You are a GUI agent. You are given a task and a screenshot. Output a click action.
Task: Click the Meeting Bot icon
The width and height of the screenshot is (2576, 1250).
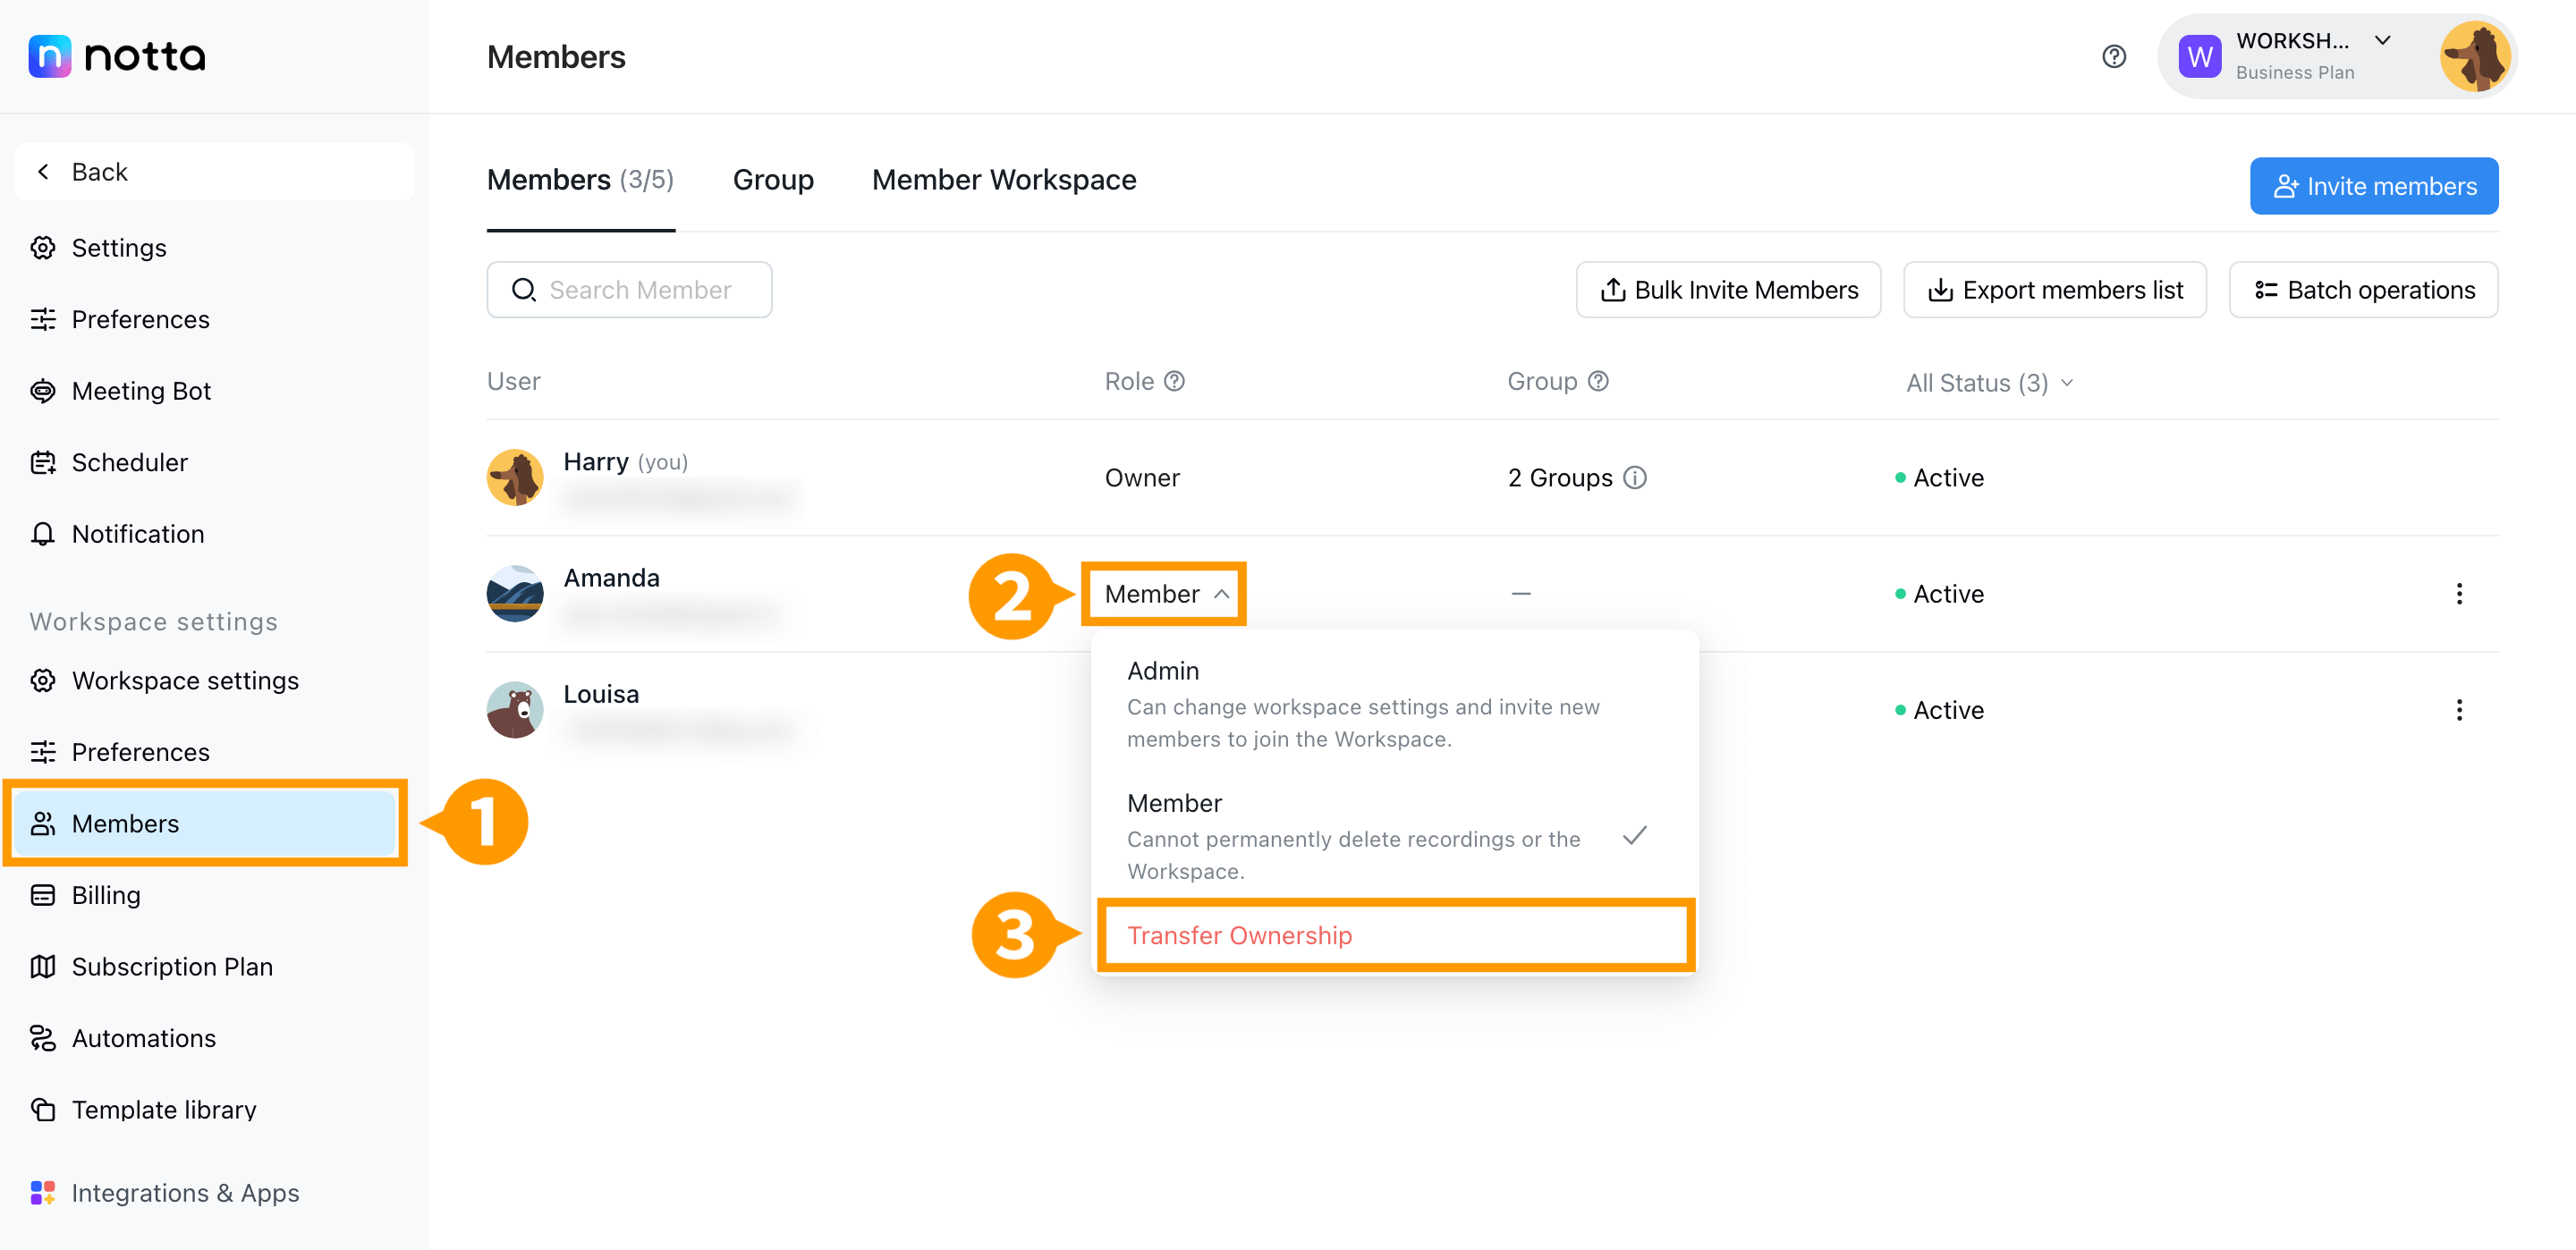[43, 391]
